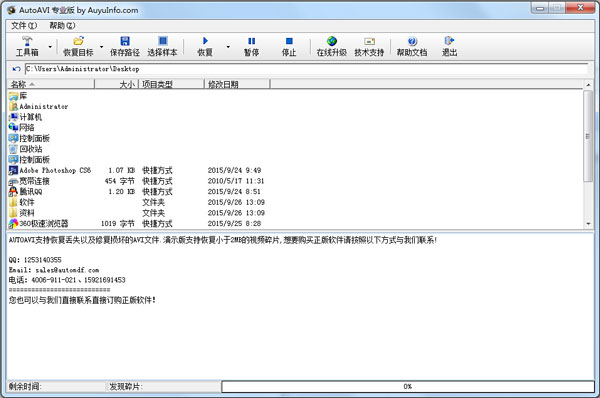Click the Administrator user folder icon
600x398 pixels.
13,106
